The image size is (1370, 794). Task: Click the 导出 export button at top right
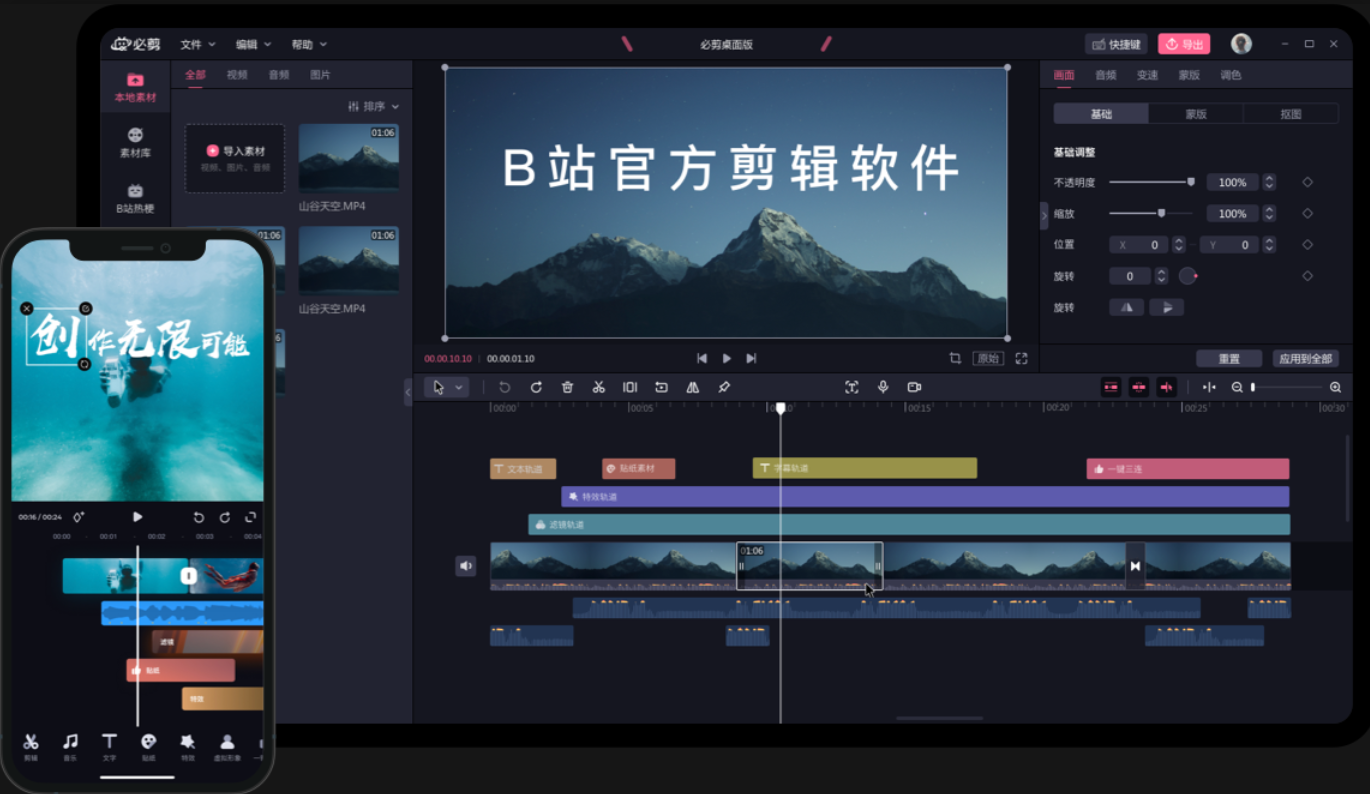(1183, 43)
